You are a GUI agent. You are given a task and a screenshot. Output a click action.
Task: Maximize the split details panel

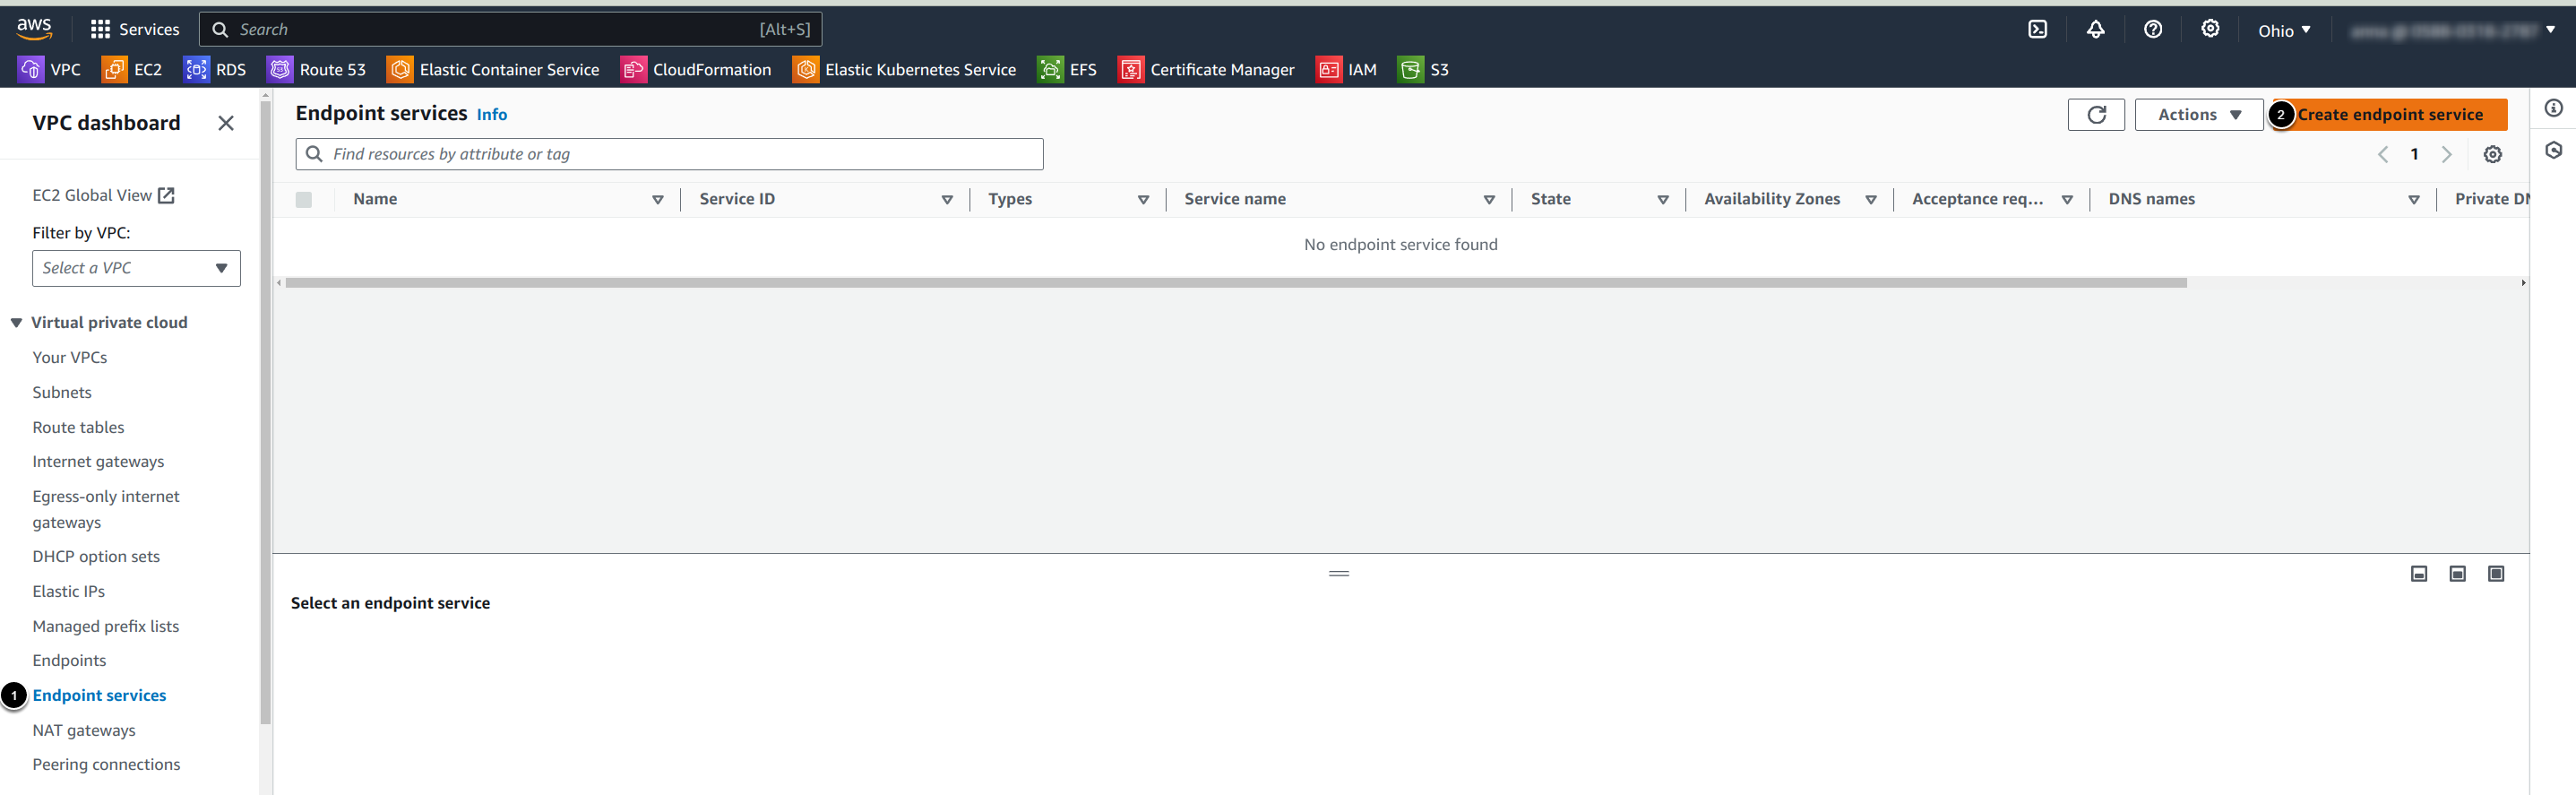point(2496,574)
